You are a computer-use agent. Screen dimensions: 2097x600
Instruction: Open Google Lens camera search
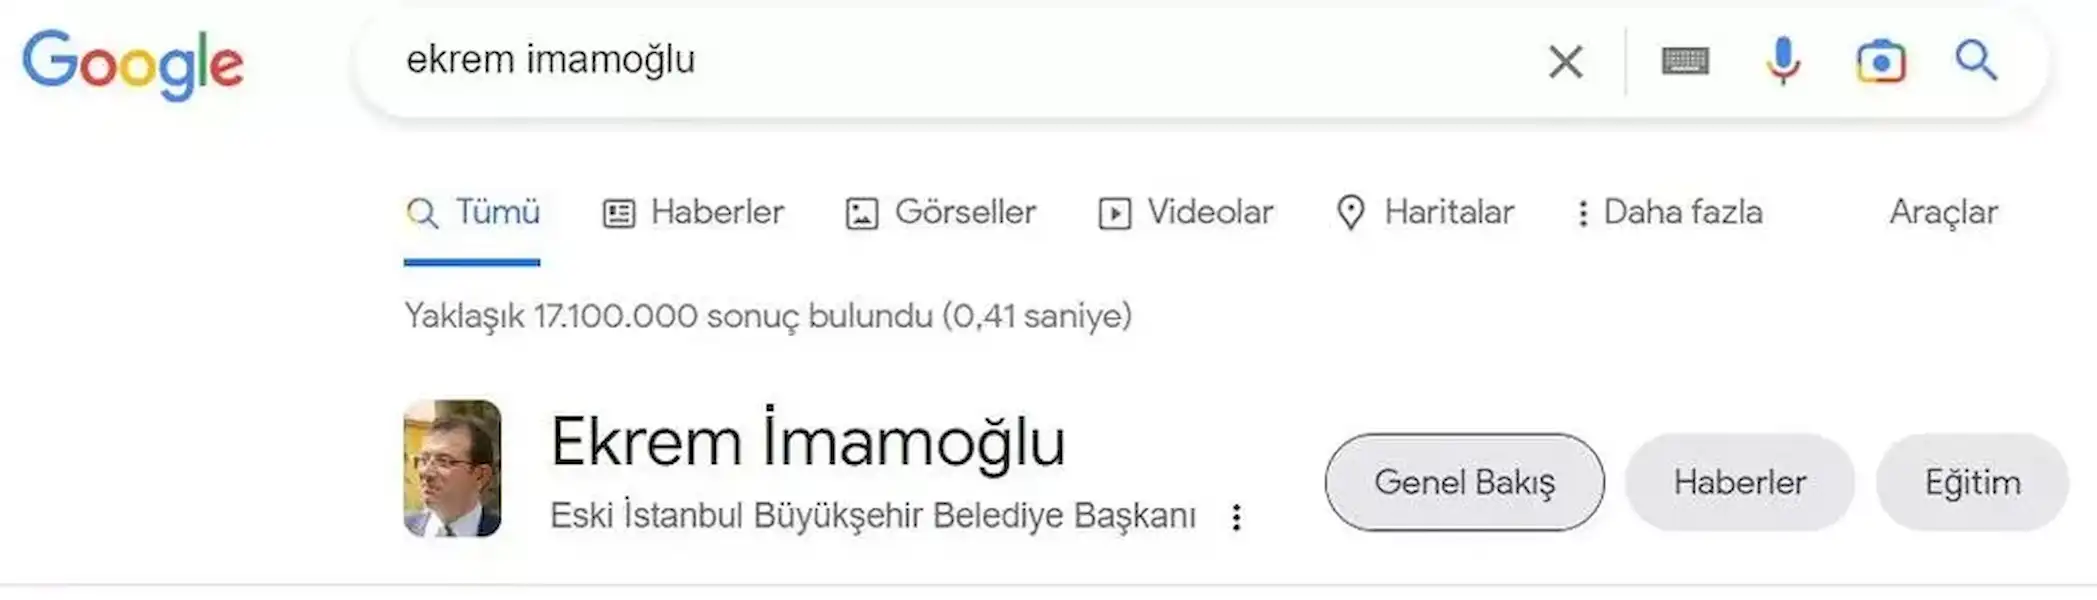[1881, 62]
